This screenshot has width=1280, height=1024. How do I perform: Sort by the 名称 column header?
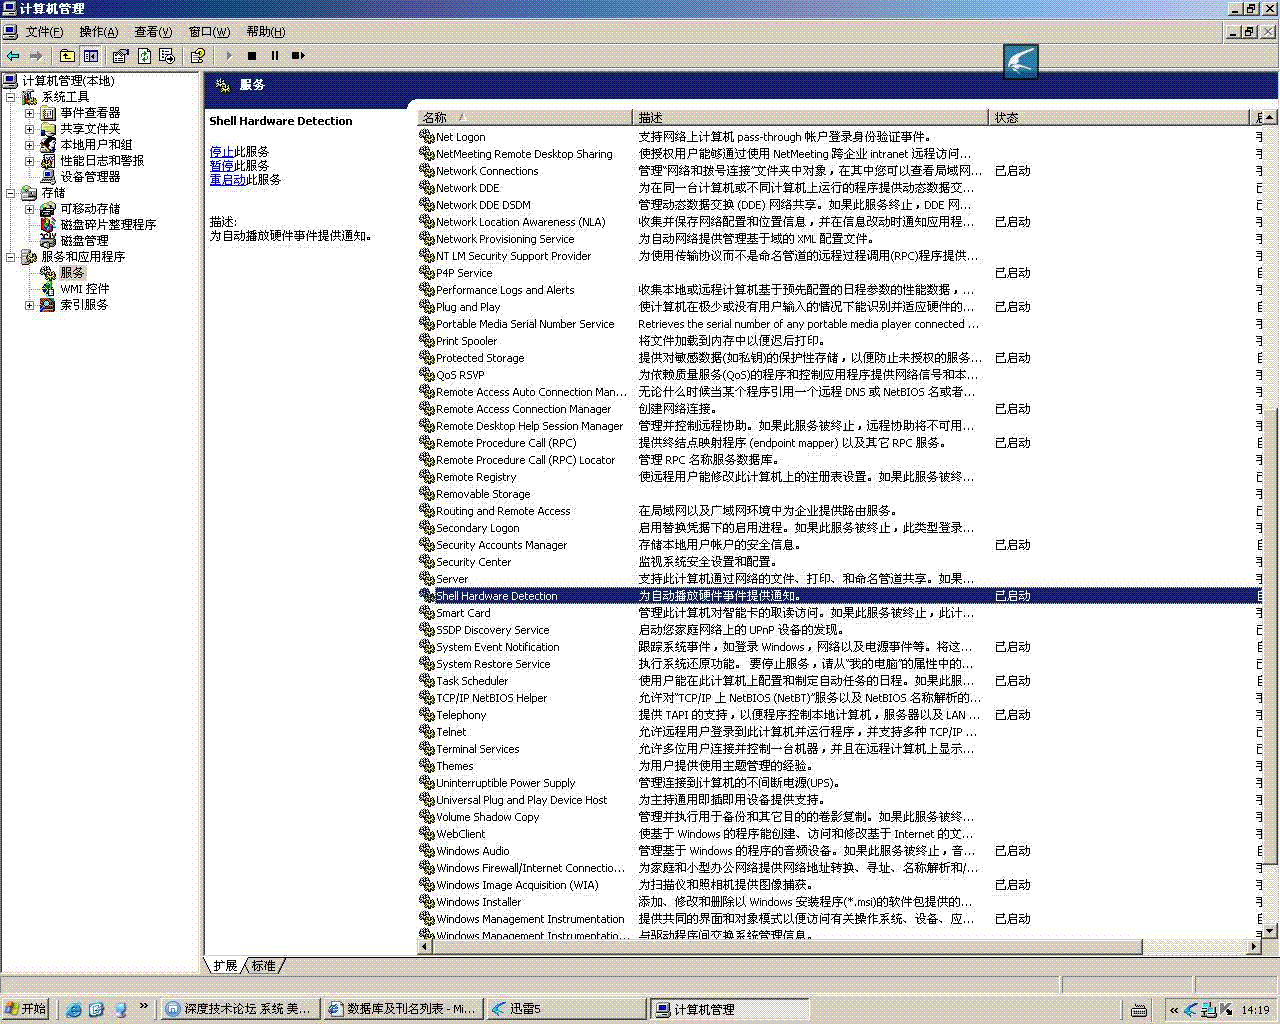pos(524,118)
